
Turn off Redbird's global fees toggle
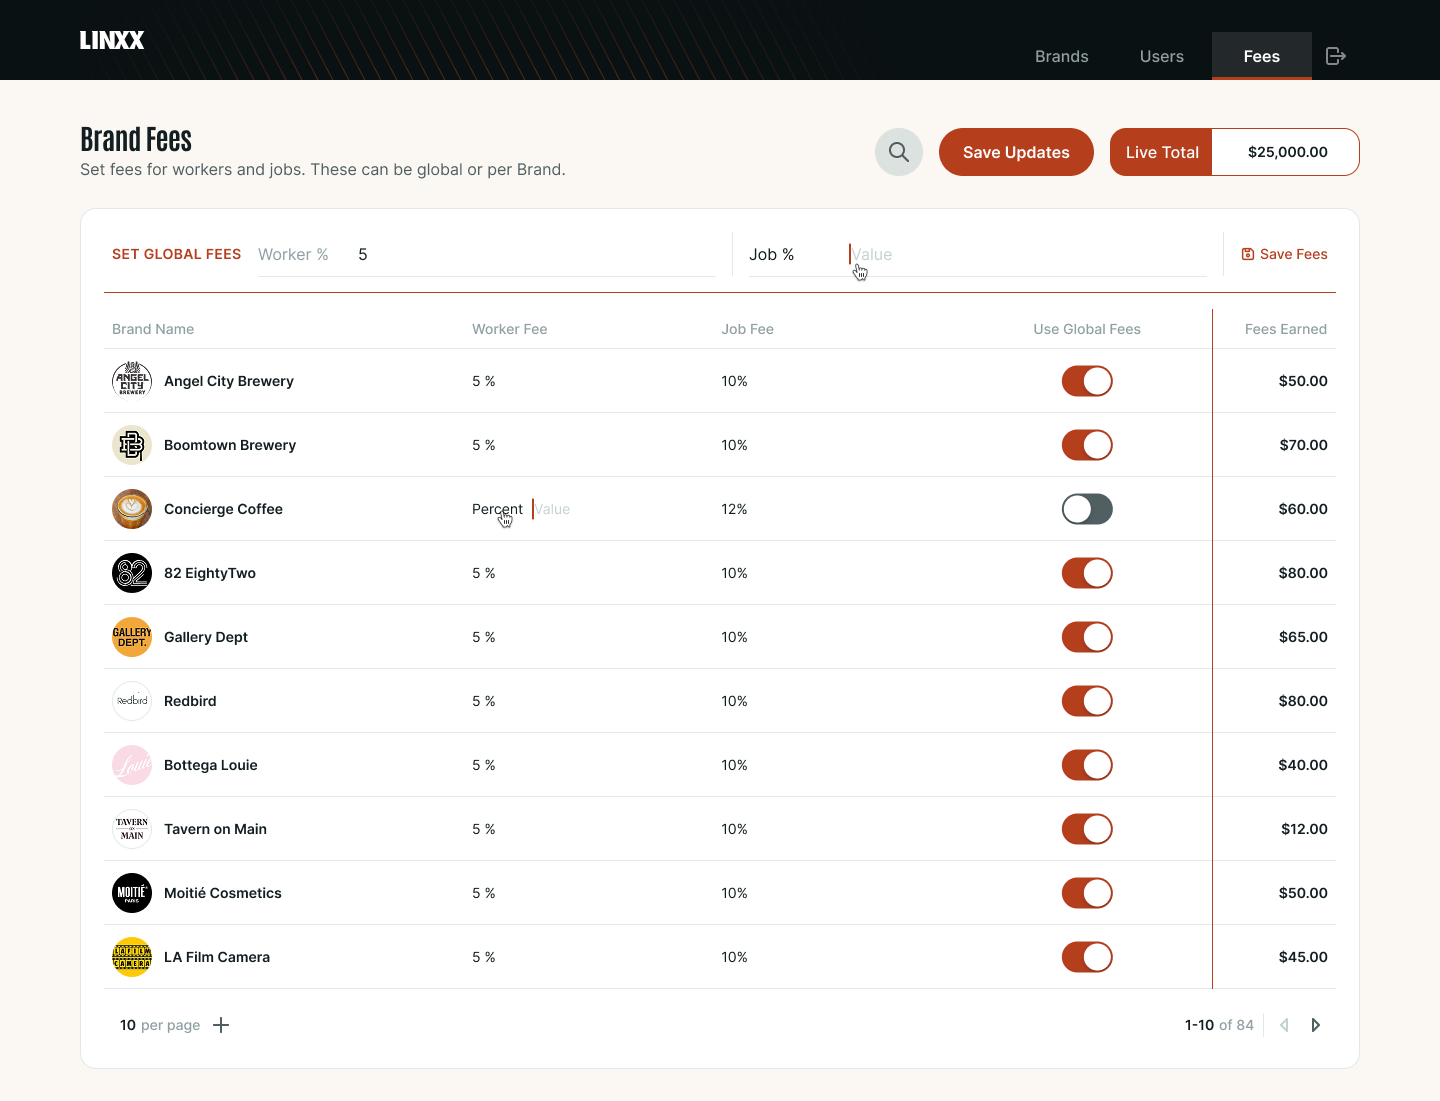click(x=1087, y=701)
